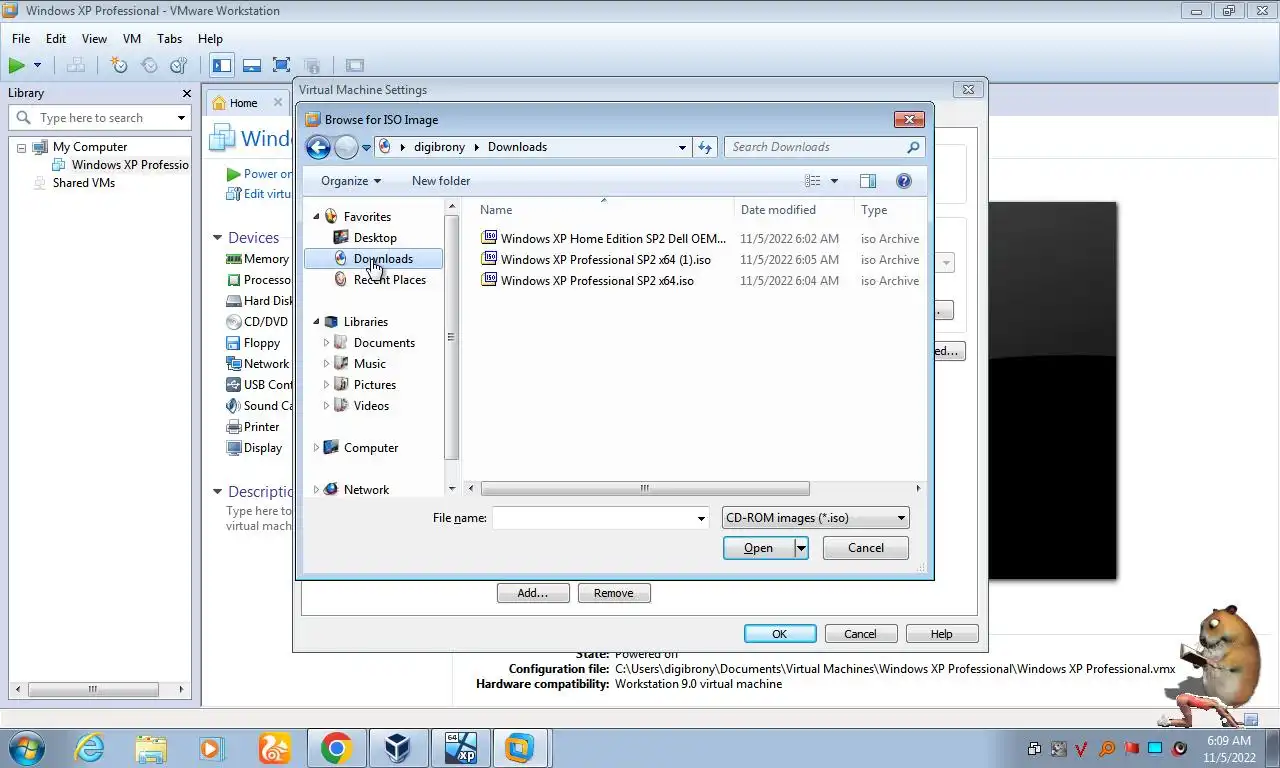Viewport: 1280px width, 768px height.
Task: Click the Unity mode toolbar icon
Action: click(312, 66)
